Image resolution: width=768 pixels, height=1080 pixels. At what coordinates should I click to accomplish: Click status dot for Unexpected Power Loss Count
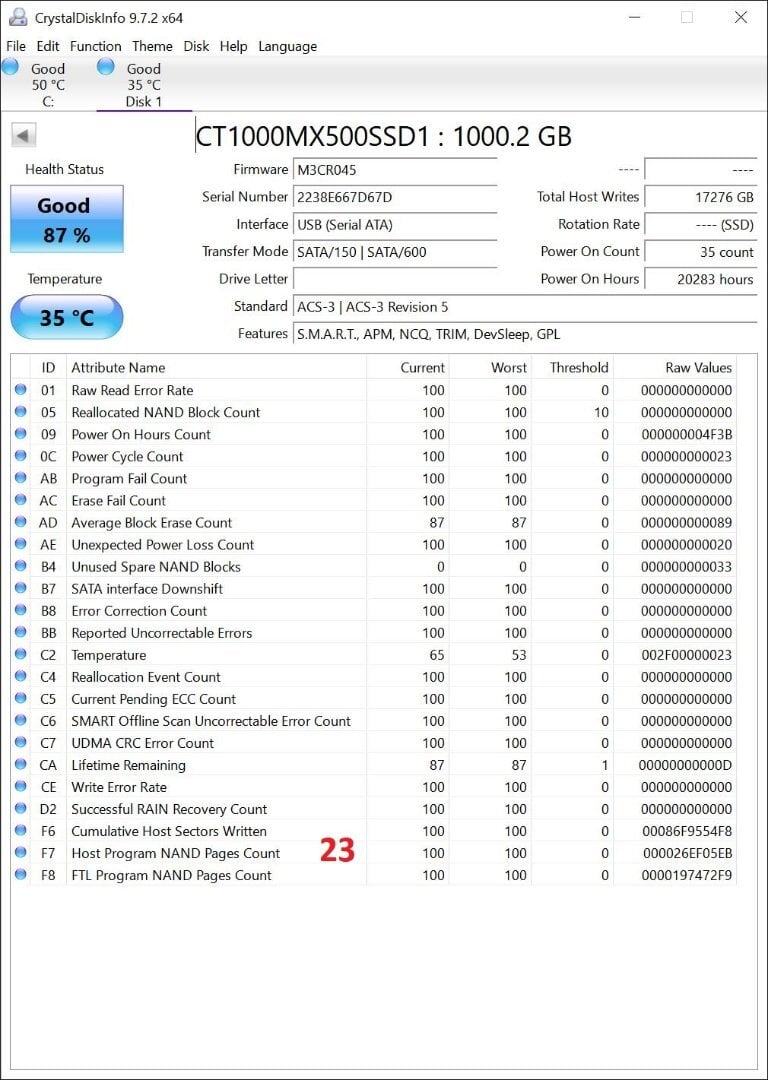pyautogui.click(x=21, y=544)
